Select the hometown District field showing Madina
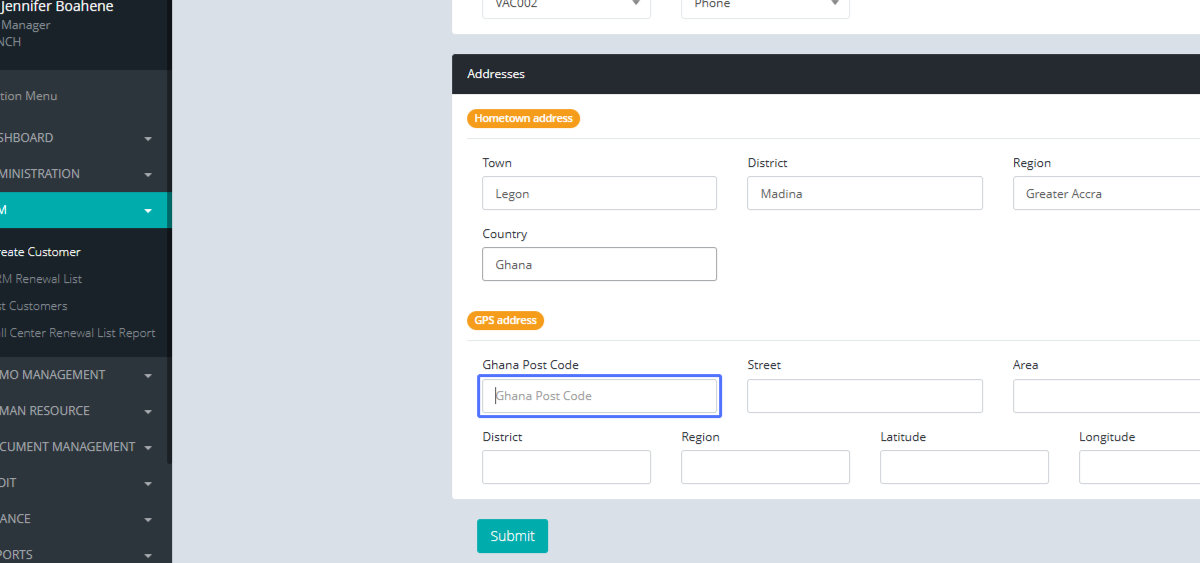 [864, 194]
